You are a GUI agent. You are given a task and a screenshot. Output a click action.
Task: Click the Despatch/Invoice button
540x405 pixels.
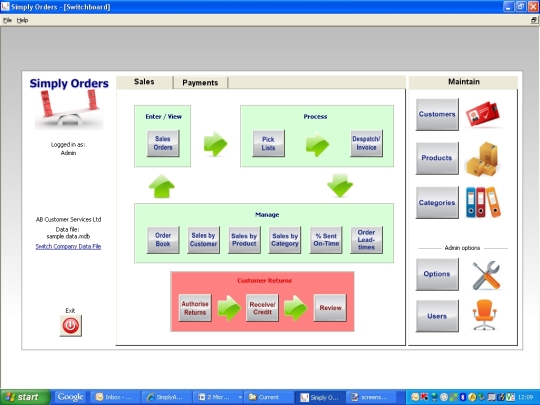pos(366,143)
